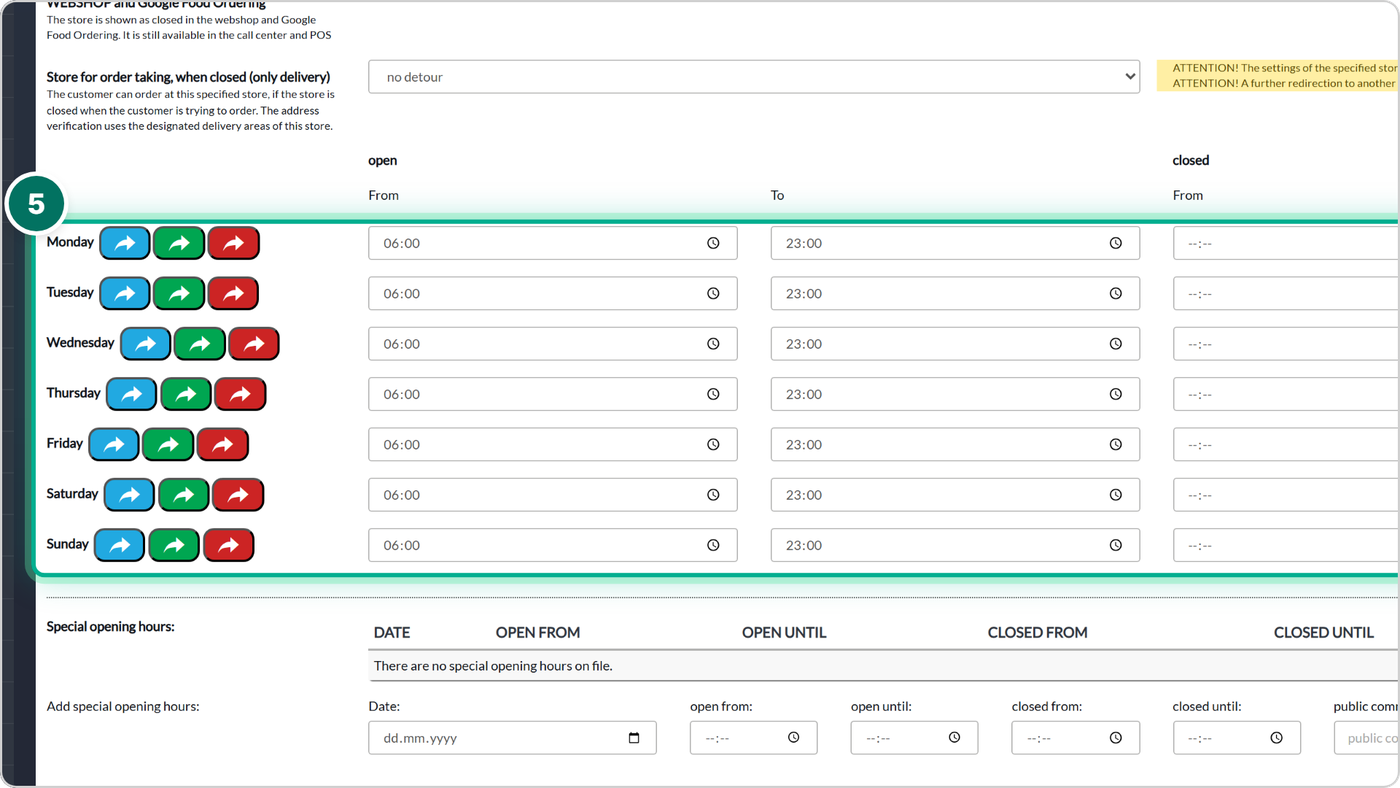Click Sunday's open-to 23:00 time field

pos(955,545)
